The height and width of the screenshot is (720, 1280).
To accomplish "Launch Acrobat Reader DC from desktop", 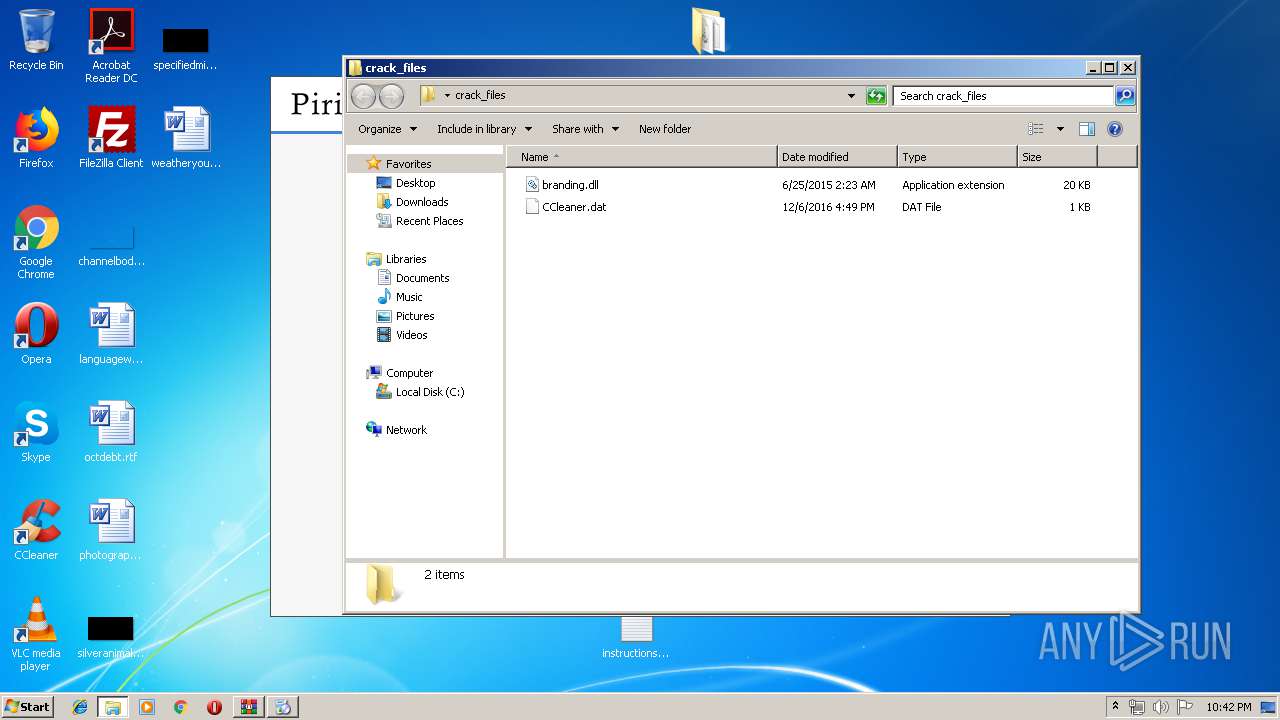I will tap(111, 46).
